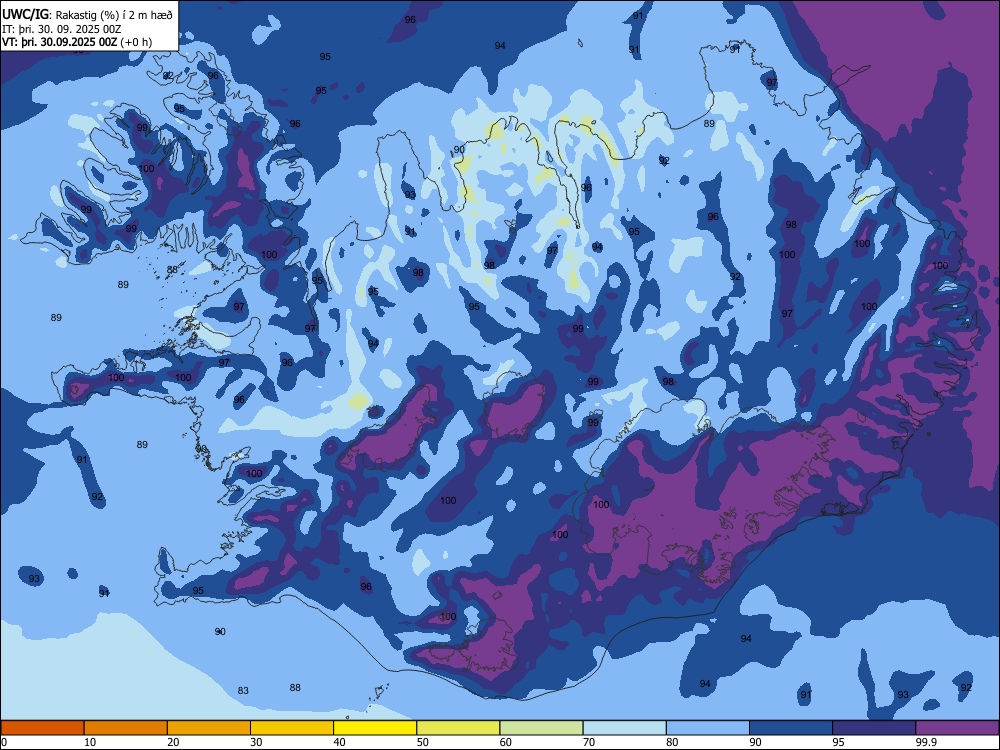This screenshot has width=1000, height=750.
Task: Click the '83' humidity value on the map
Action: coord(243,691)
